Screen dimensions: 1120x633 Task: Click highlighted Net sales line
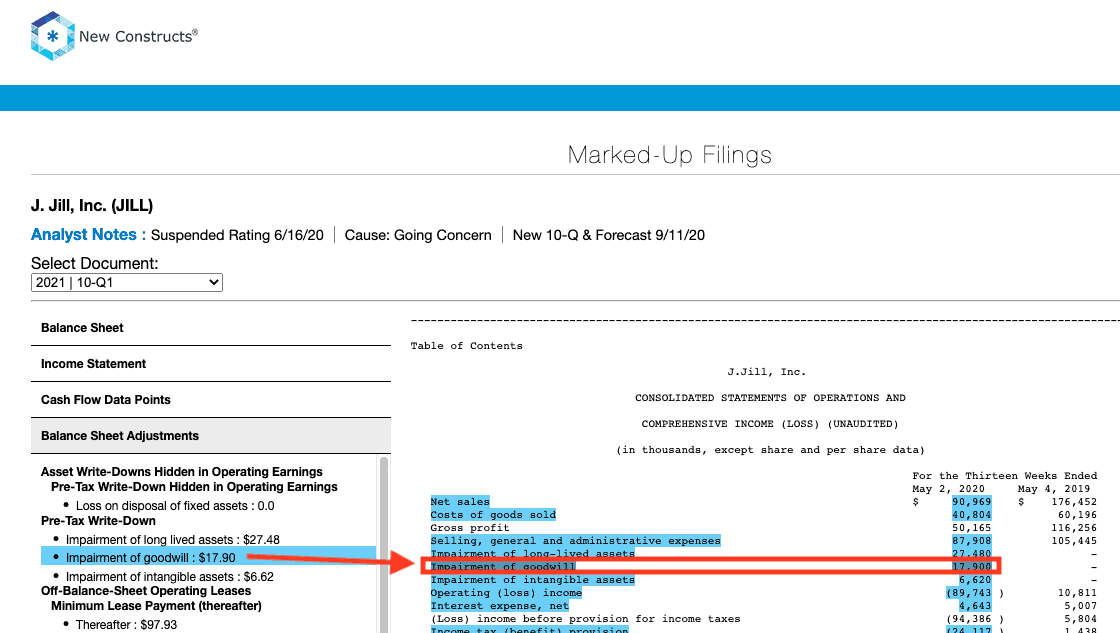tap(460, 502)
